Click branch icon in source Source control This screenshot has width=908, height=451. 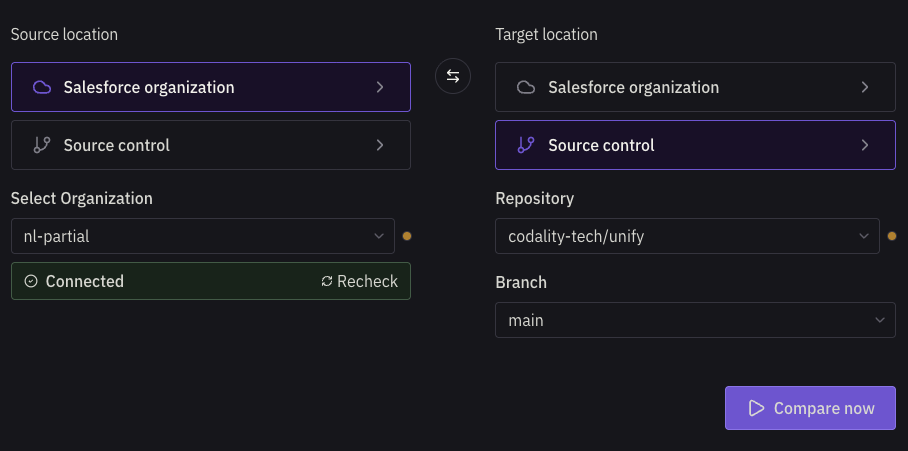tap(42, 145)
